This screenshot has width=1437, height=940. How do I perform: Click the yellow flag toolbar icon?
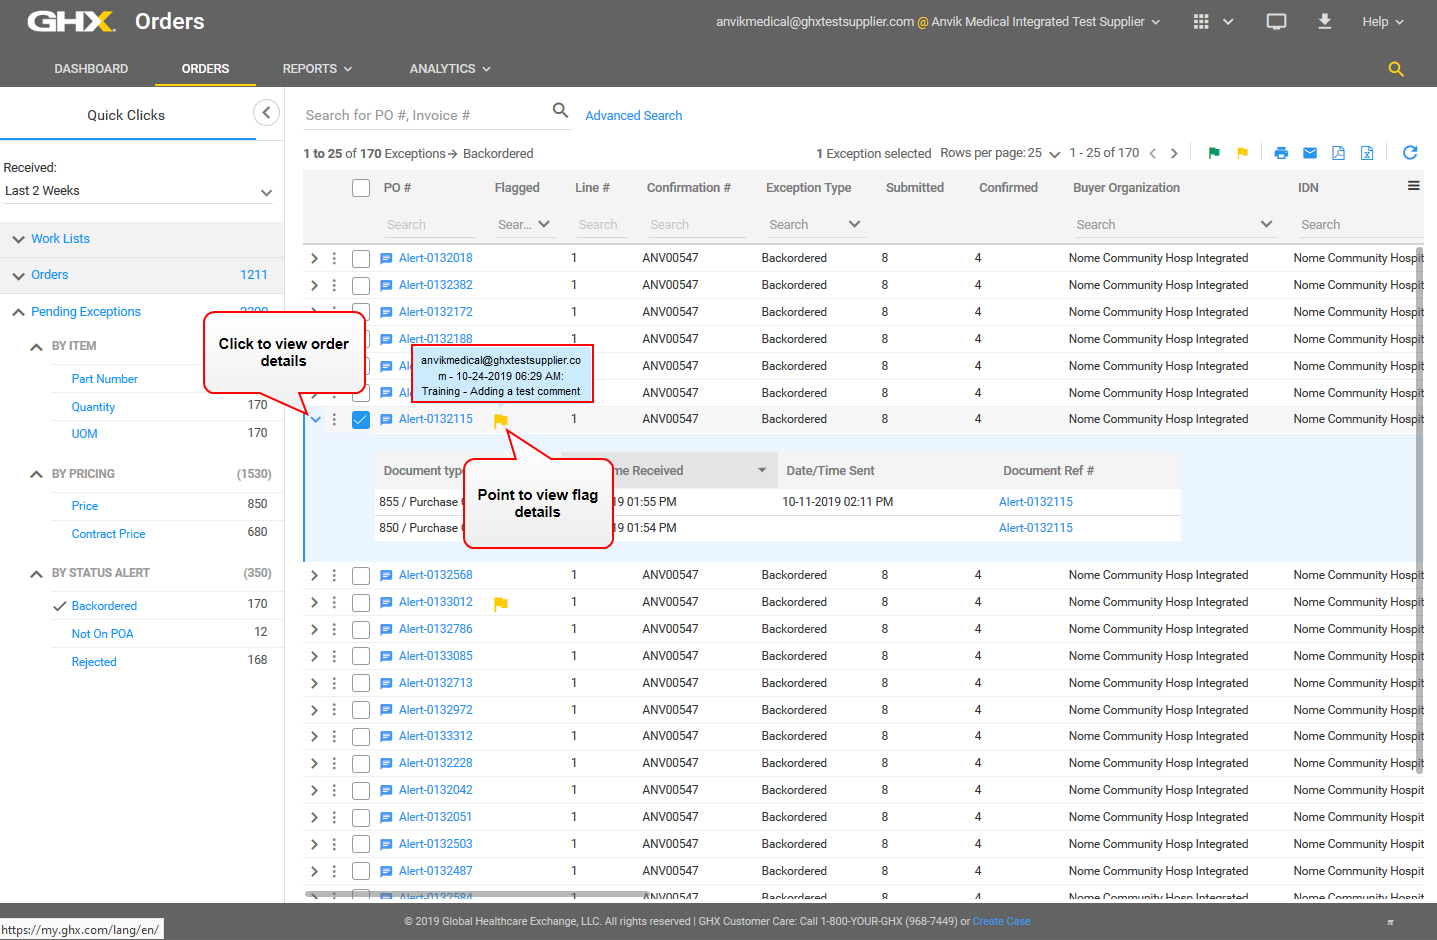click(1242, 153)
